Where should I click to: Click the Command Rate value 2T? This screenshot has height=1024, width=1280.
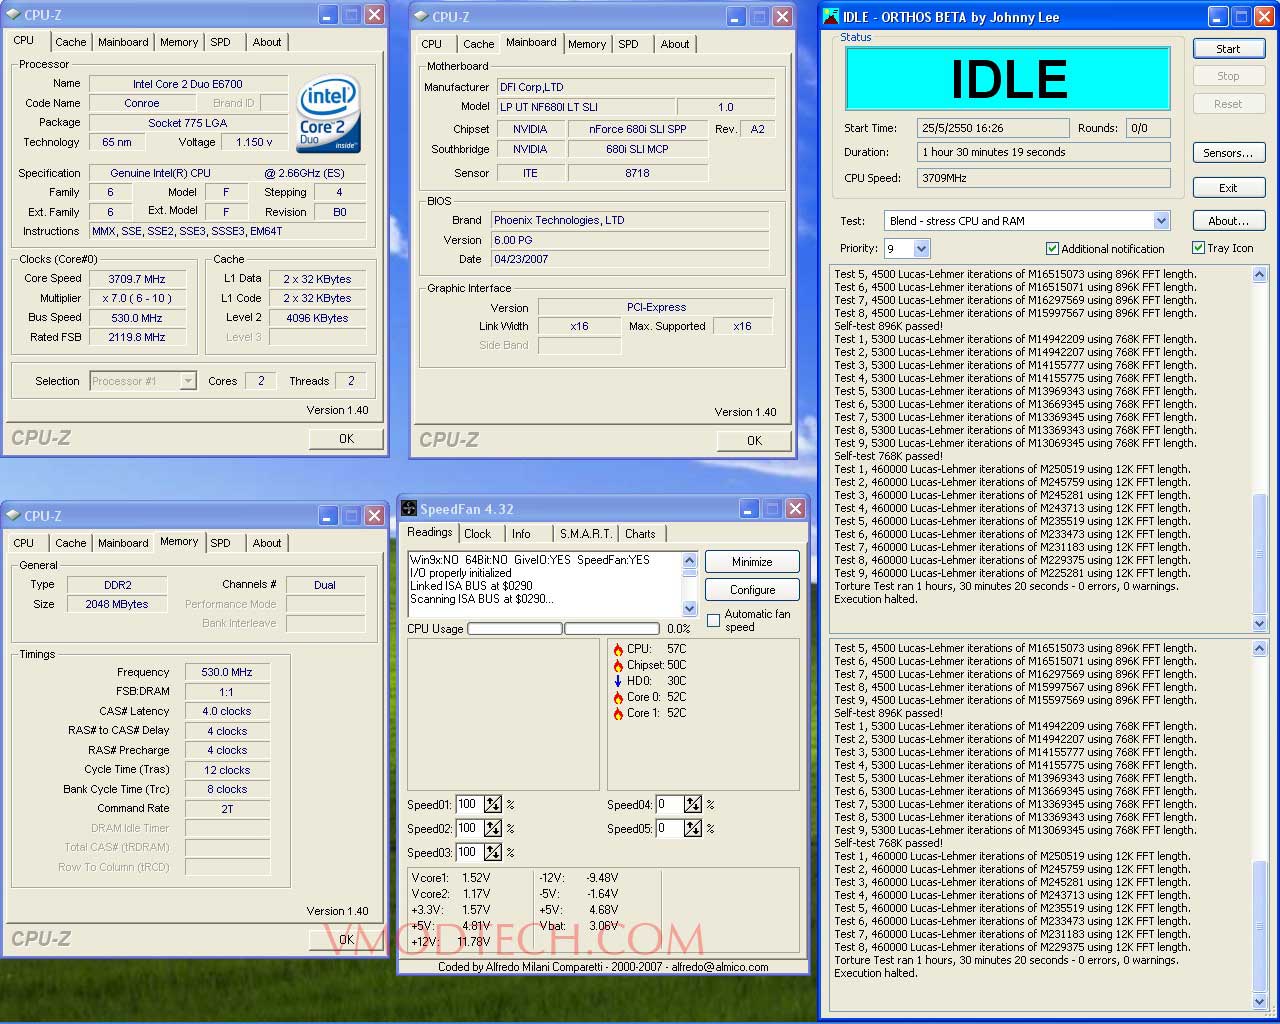[227, 809]
